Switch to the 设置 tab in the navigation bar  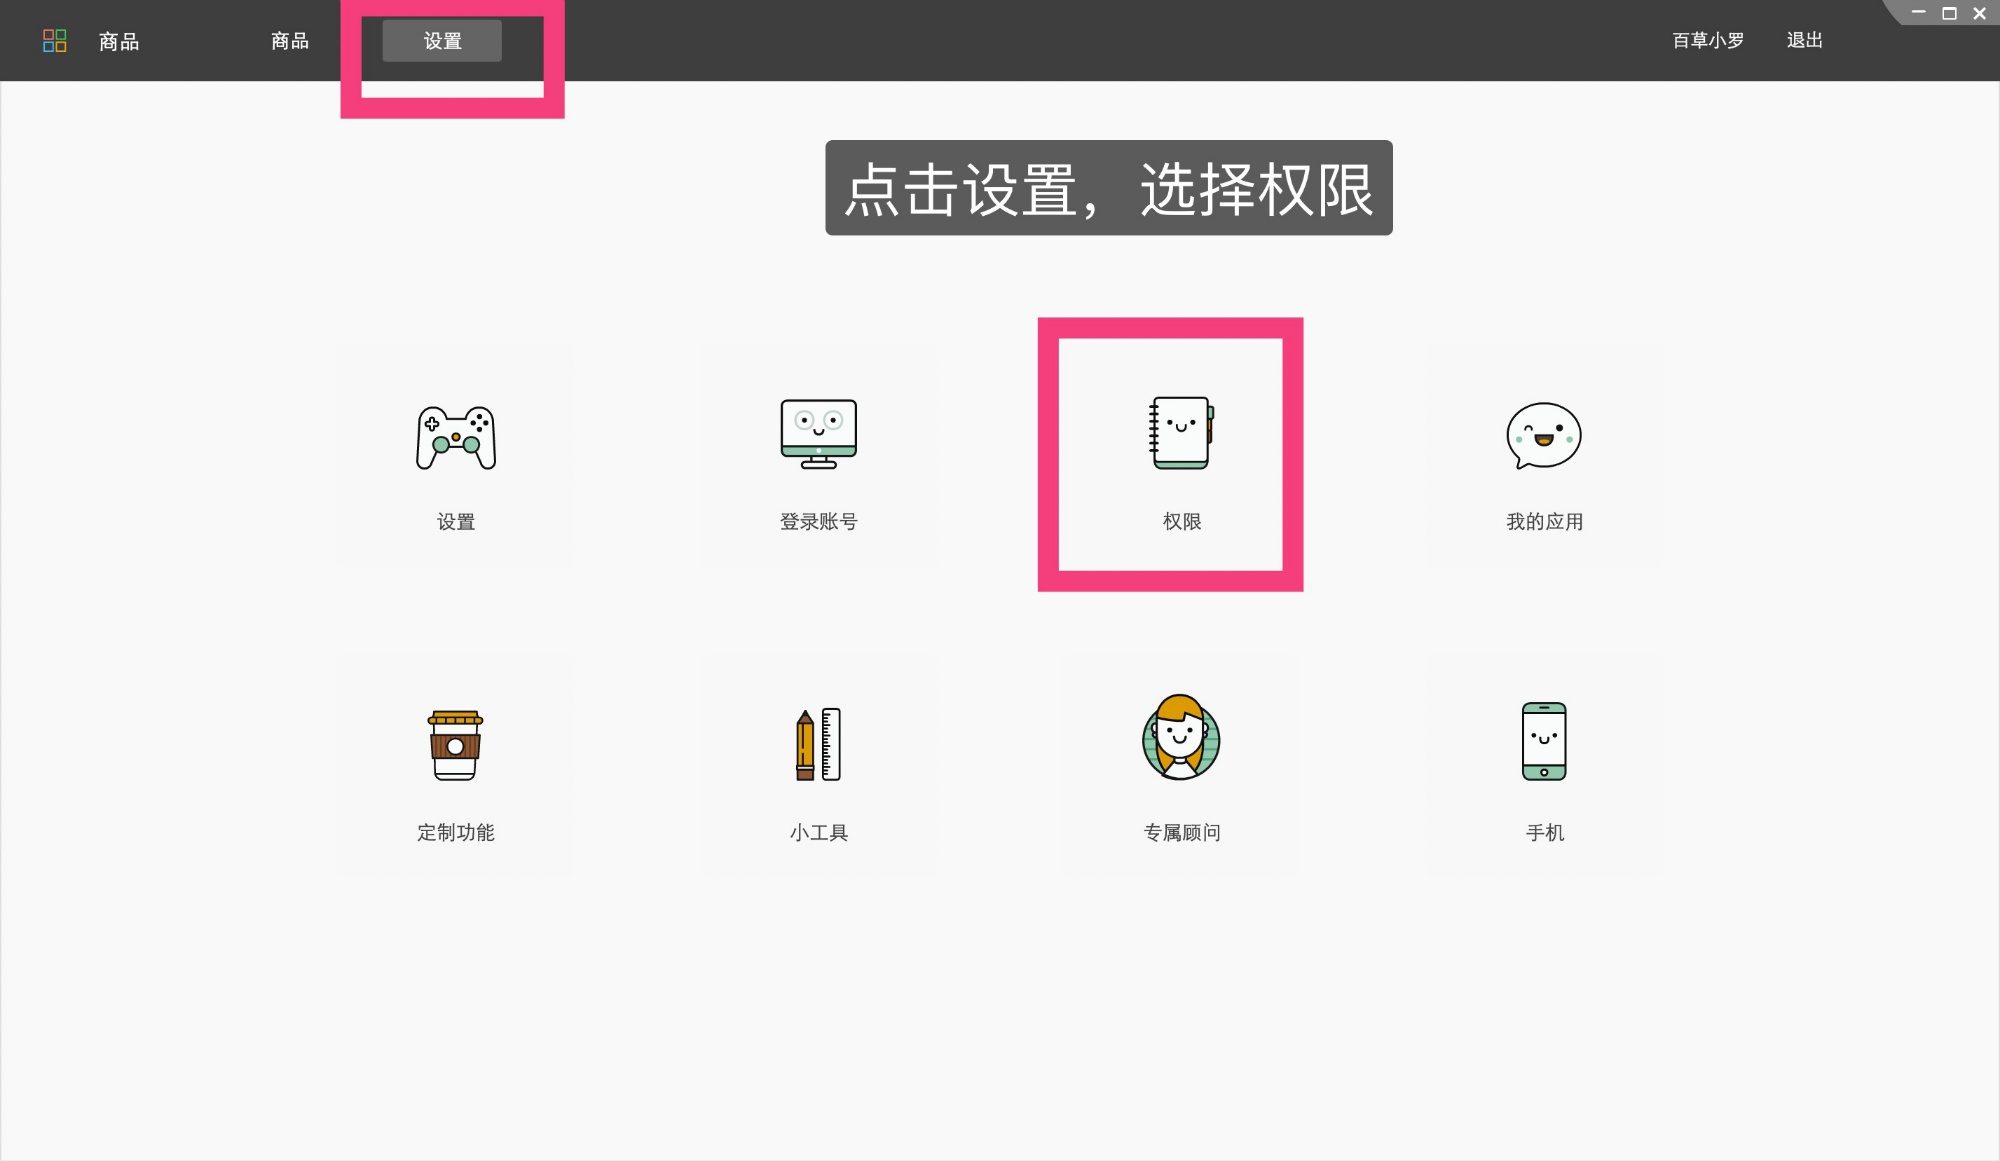pos(441,41)
